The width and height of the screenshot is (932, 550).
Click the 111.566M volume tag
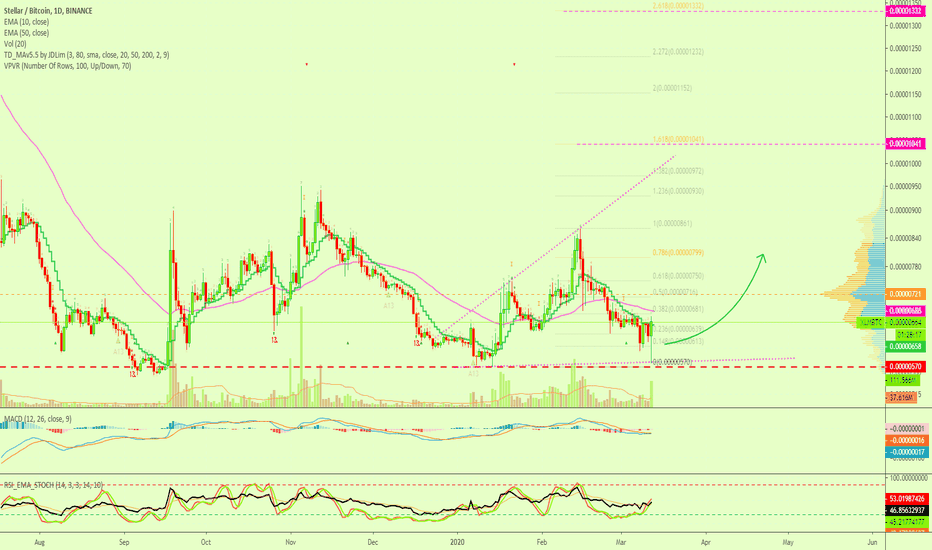point(902,380)
